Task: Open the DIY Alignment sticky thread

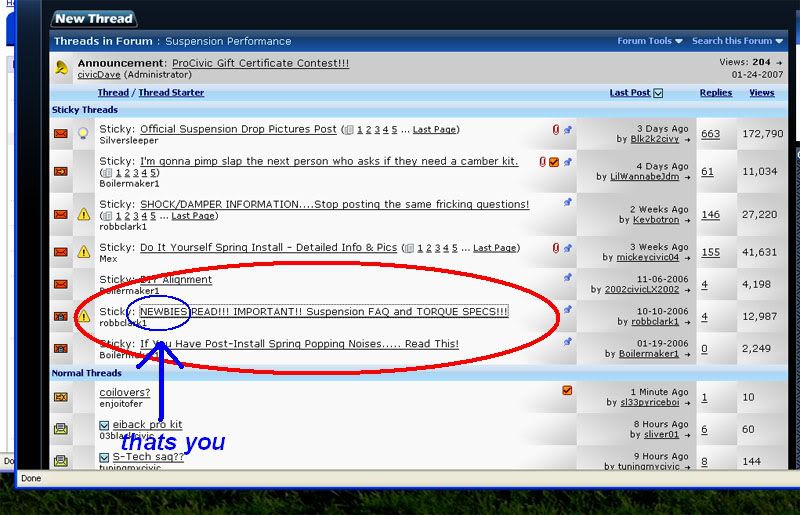Action: (176, 280)
